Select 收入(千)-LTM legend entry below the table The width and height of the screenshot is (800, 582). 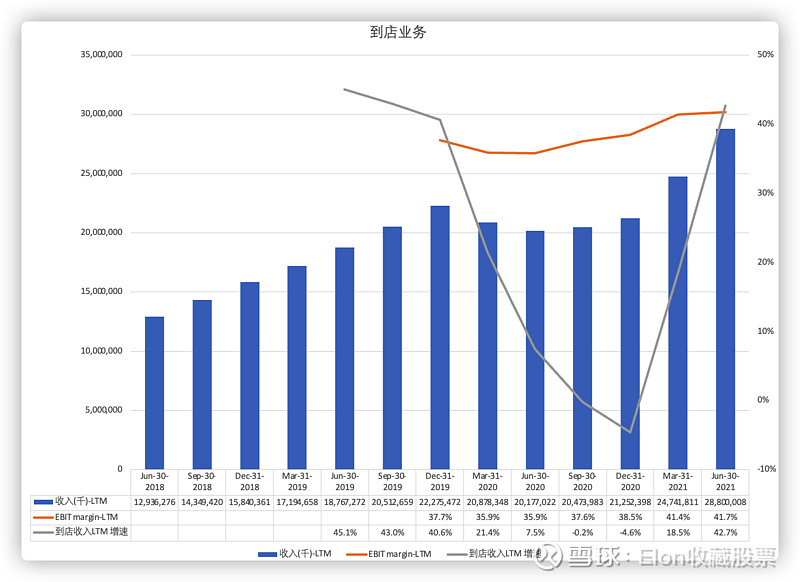(x=295, y=552)
